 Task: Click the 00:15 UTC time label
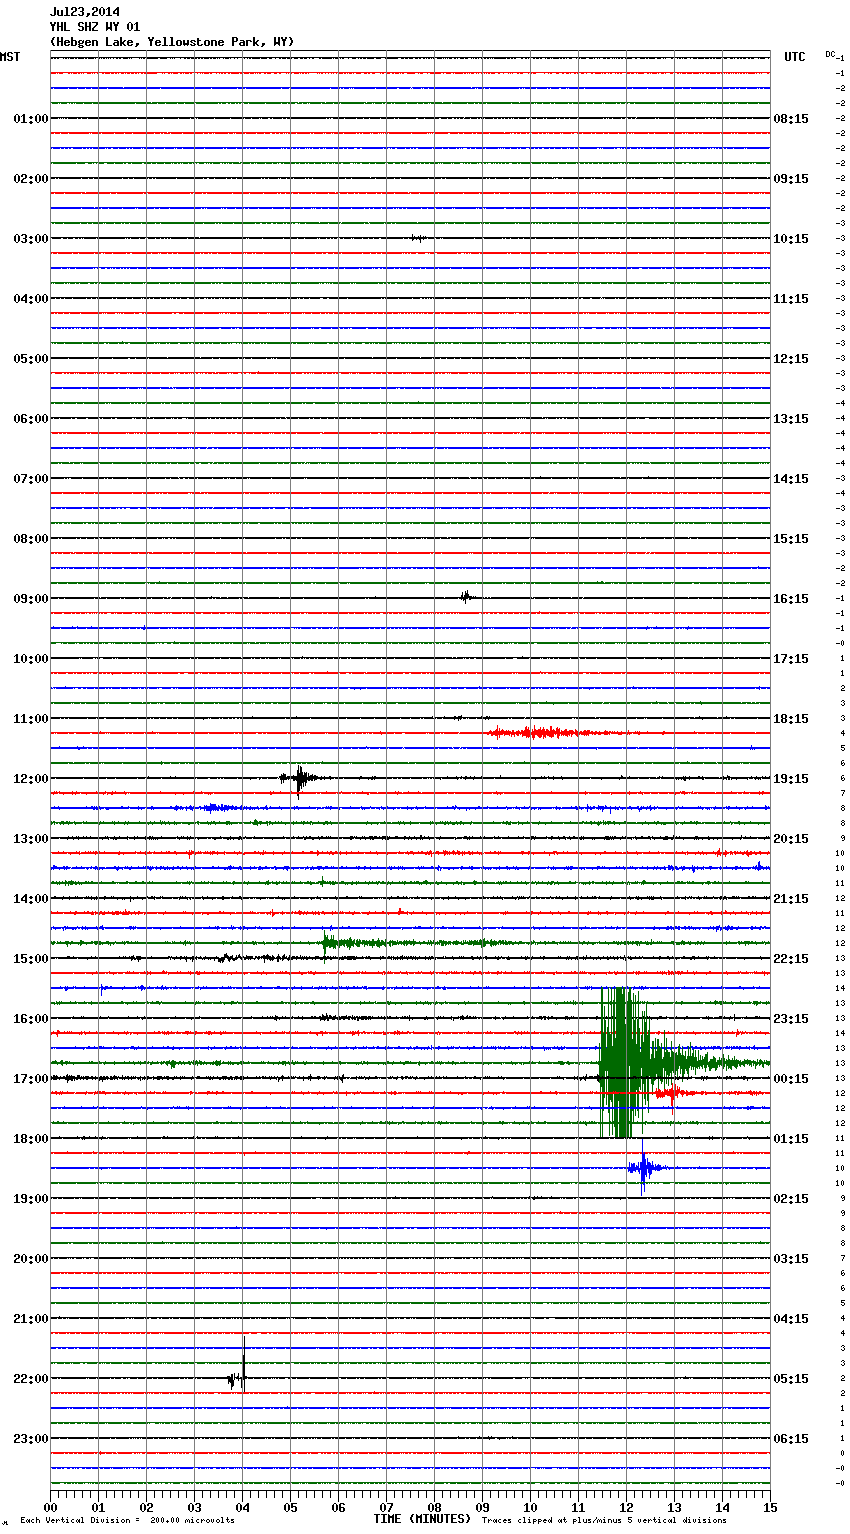(x=791, y=1079)
